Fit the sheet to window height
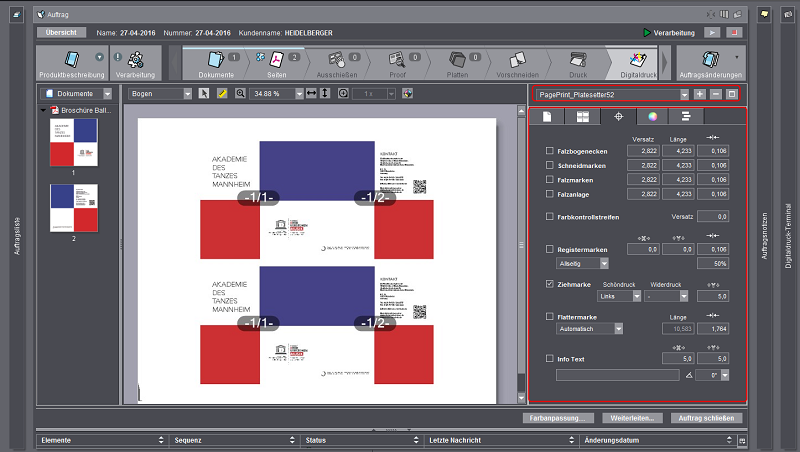 [326, 93]
